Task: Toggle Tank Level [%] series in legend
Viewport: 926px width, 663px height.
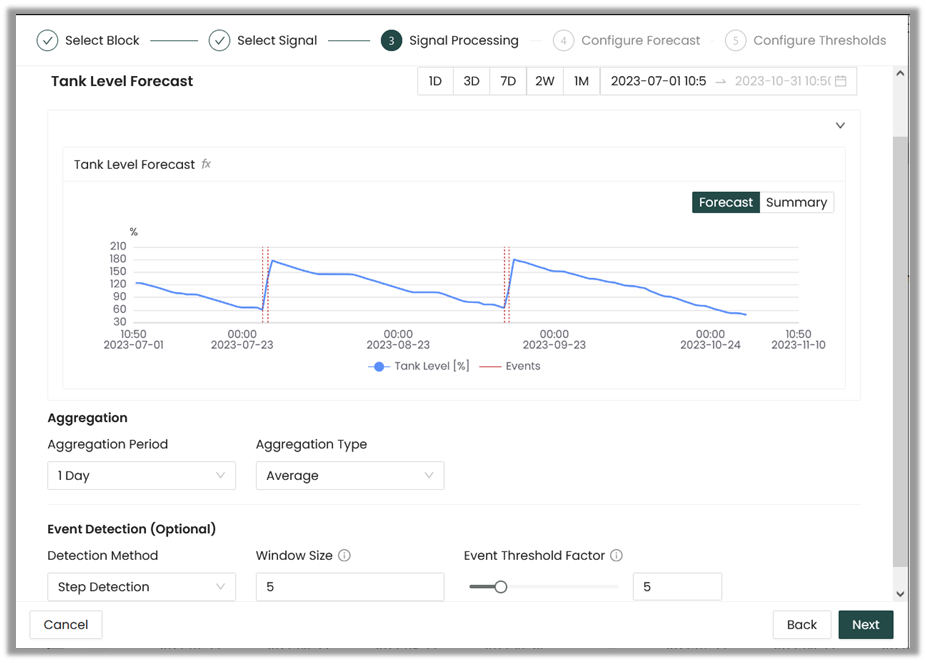Action: point(420,366)
